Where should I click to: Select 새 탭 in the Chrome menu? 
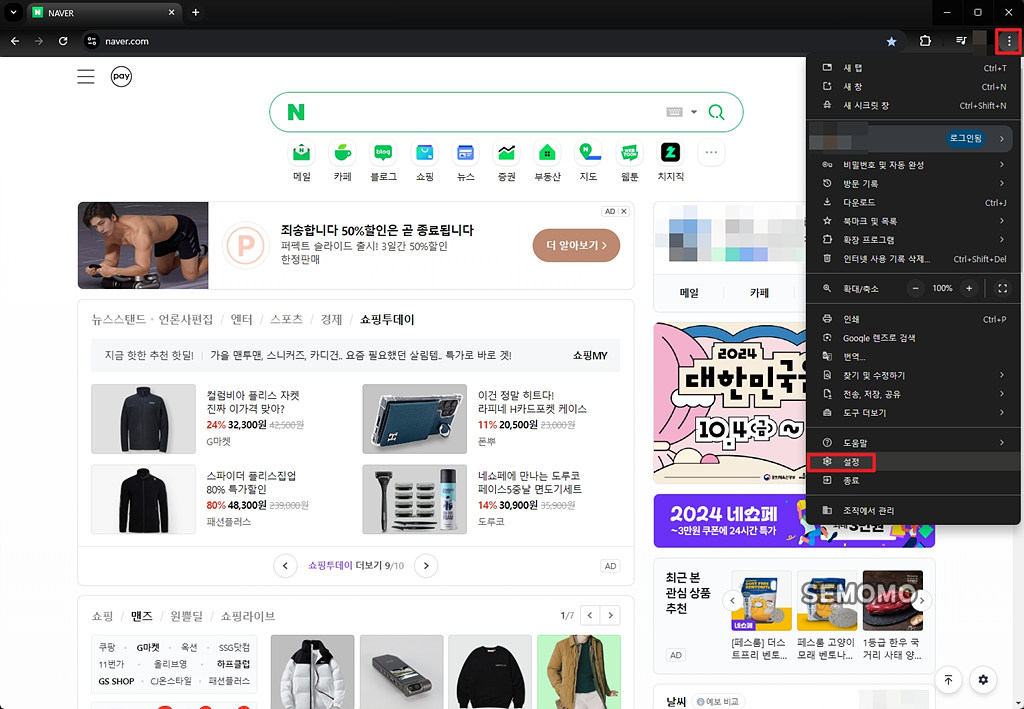(x=914, y=68)
